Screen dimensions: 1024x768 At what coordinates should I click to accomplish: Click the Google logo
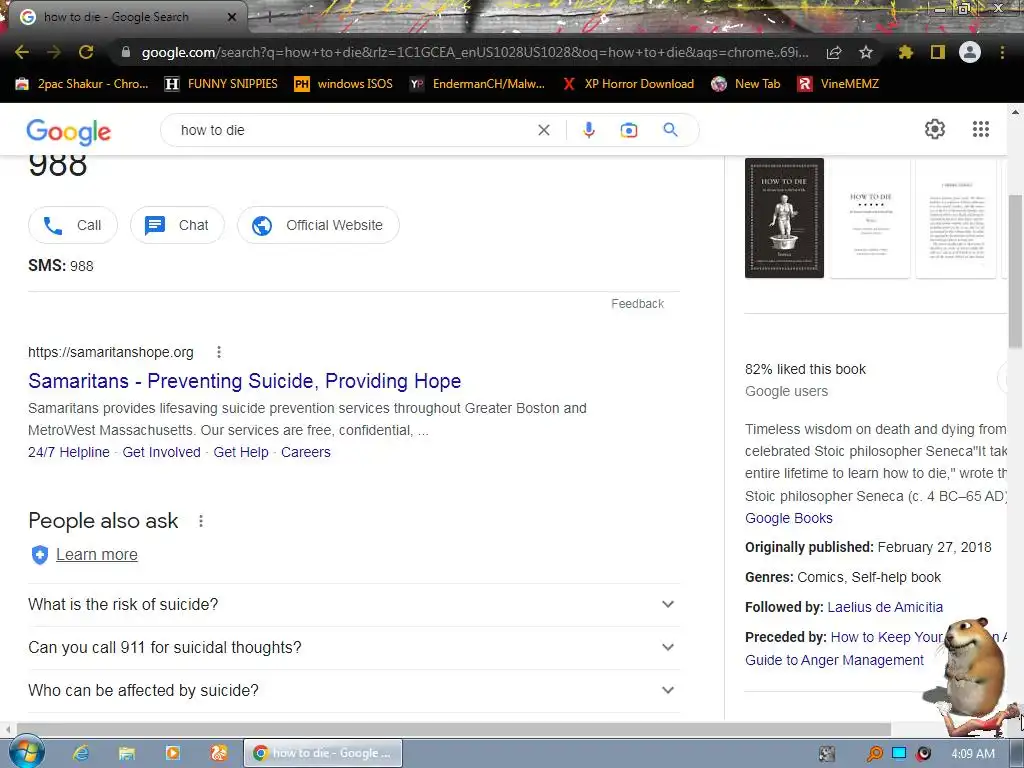69,131
